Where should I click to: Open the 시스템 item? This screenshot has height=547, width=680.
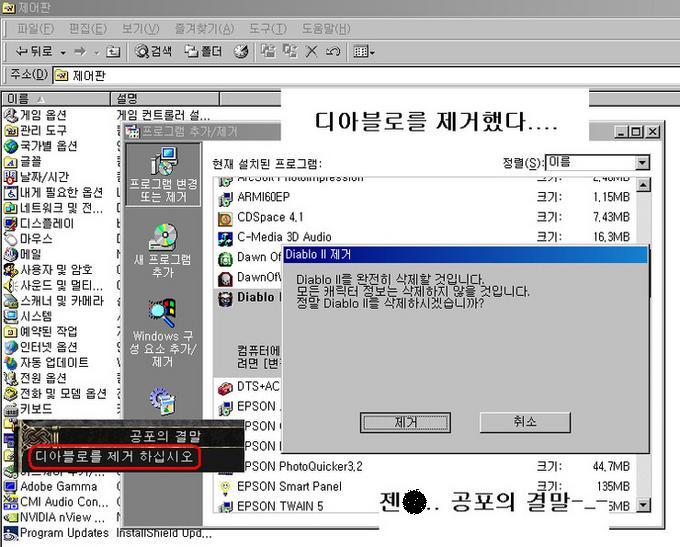pyautogui.click(x=28, y=316)
